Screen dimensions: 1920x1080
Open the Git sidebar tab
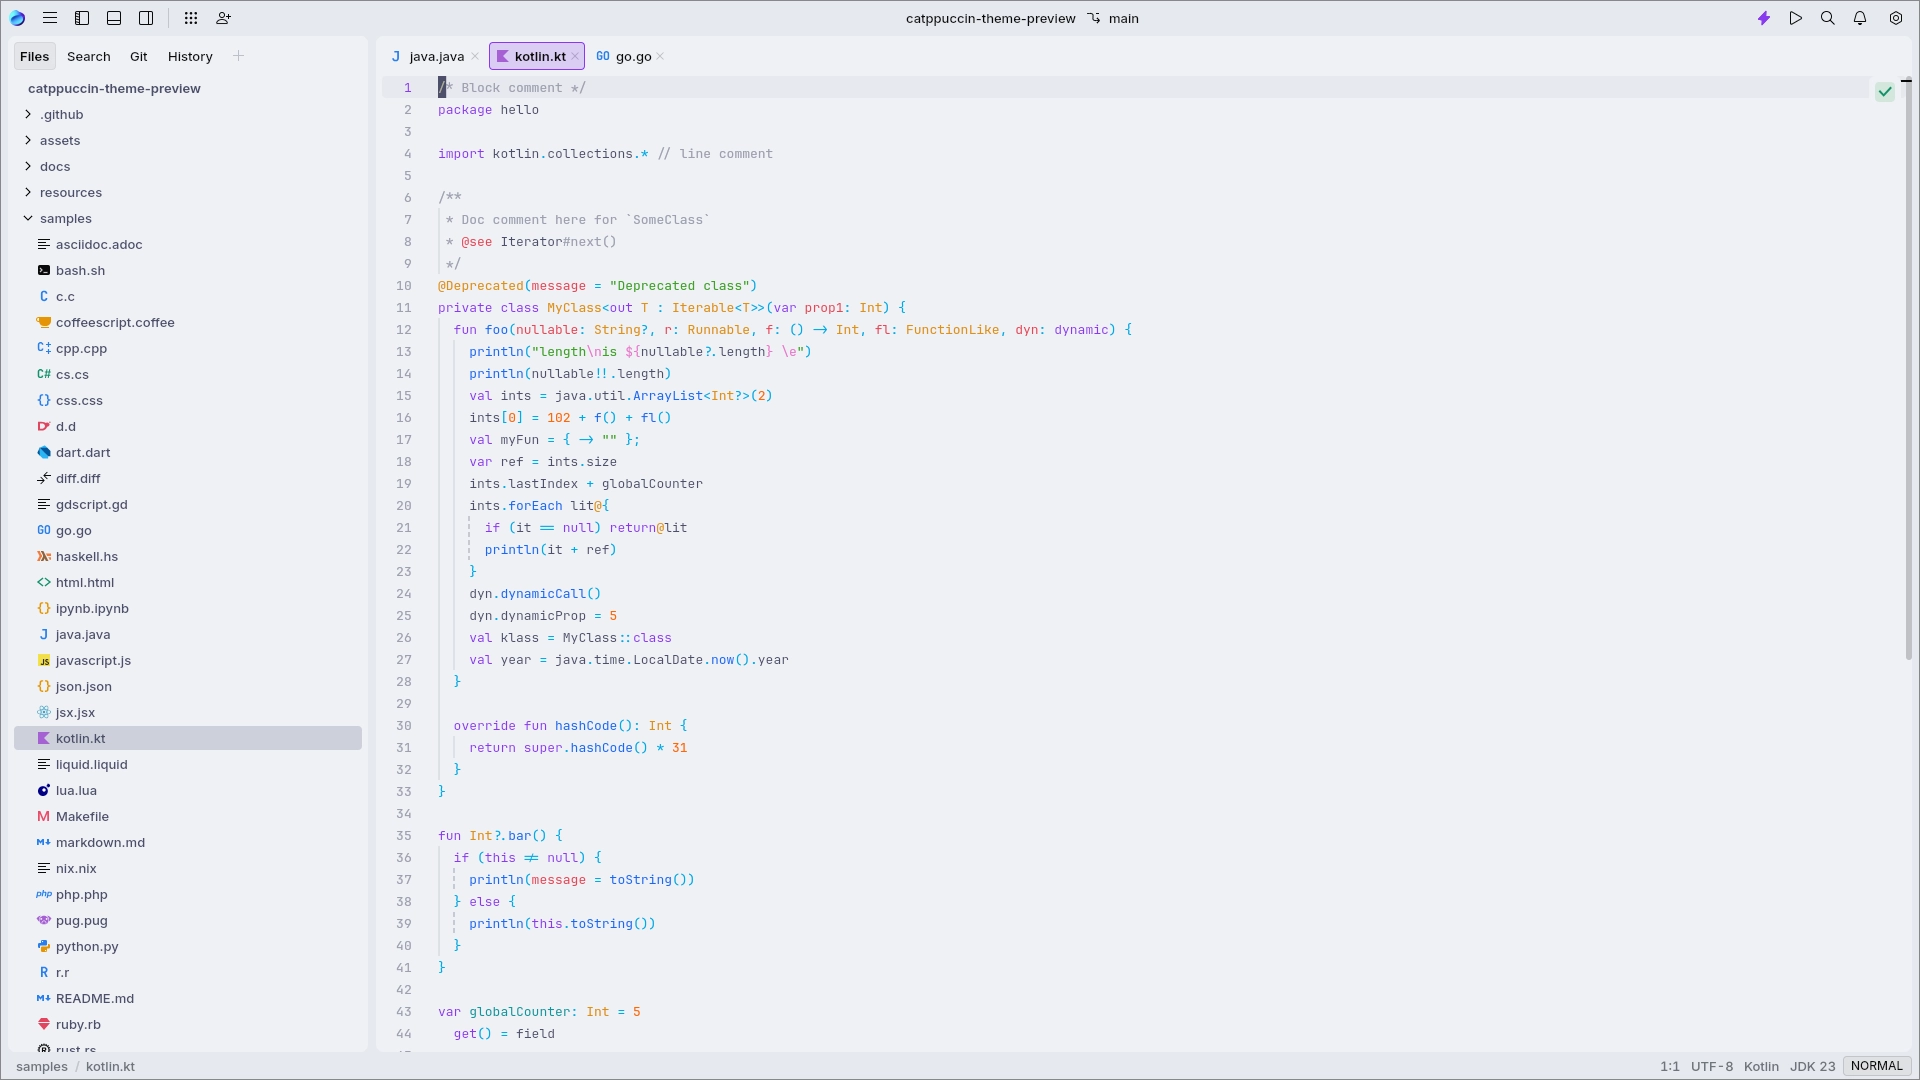pyautogui.click(x=138, y=56)
